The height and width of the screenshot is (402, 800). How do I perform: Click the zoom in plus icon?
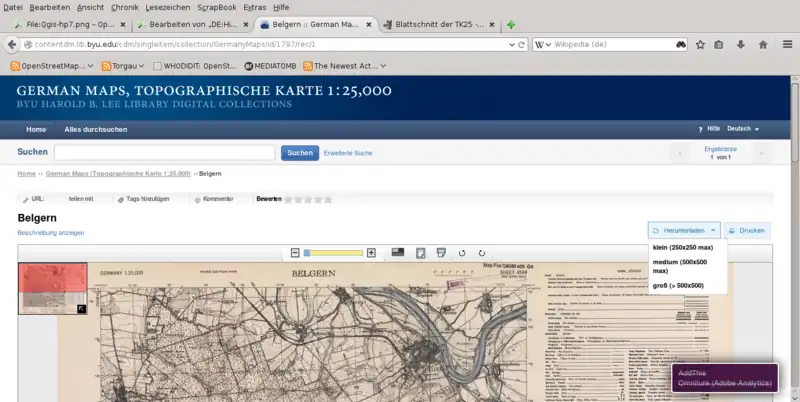371,253
